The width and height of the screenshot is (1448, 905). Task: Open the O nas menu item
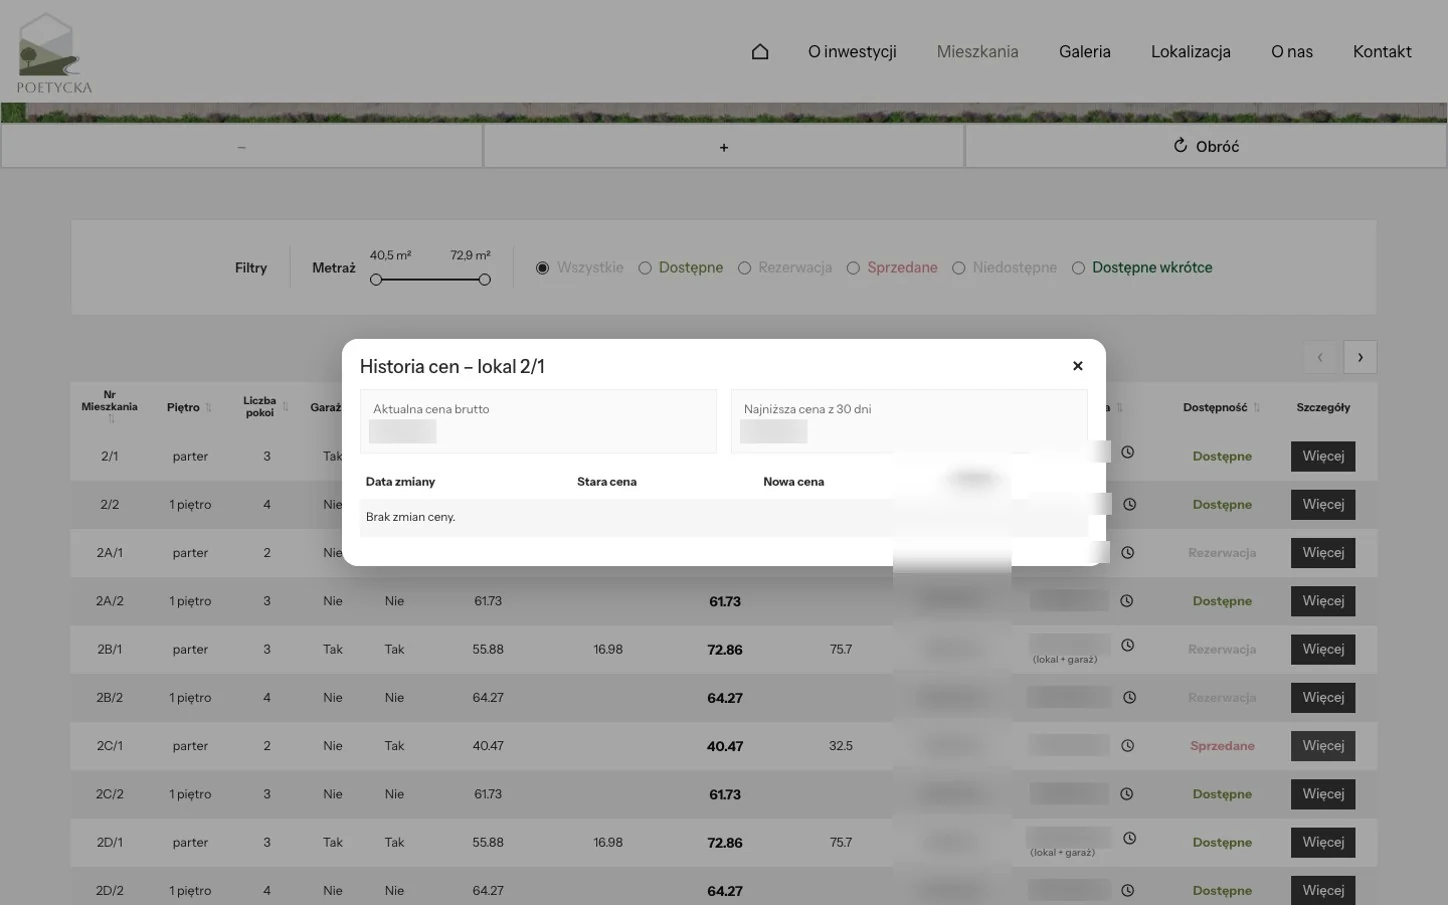[x=1292, y=51]
